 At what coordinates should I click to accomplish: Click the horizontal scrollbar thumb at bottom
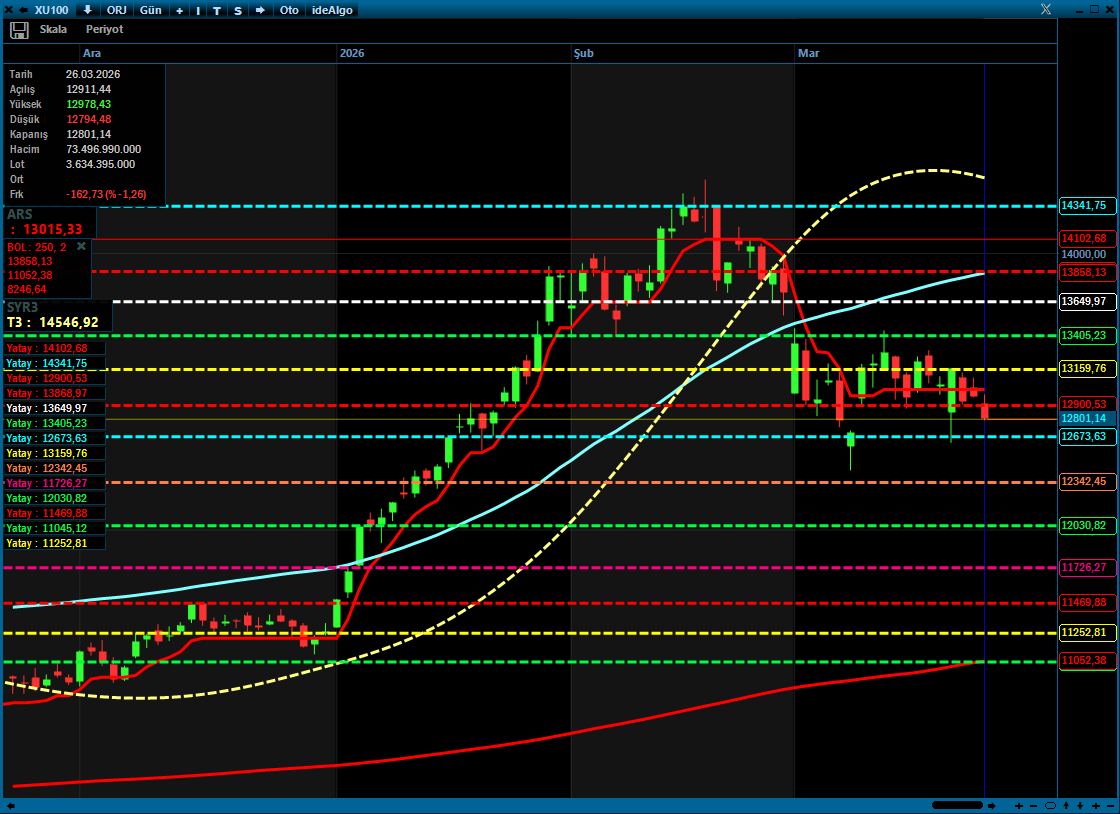(957, 805)
